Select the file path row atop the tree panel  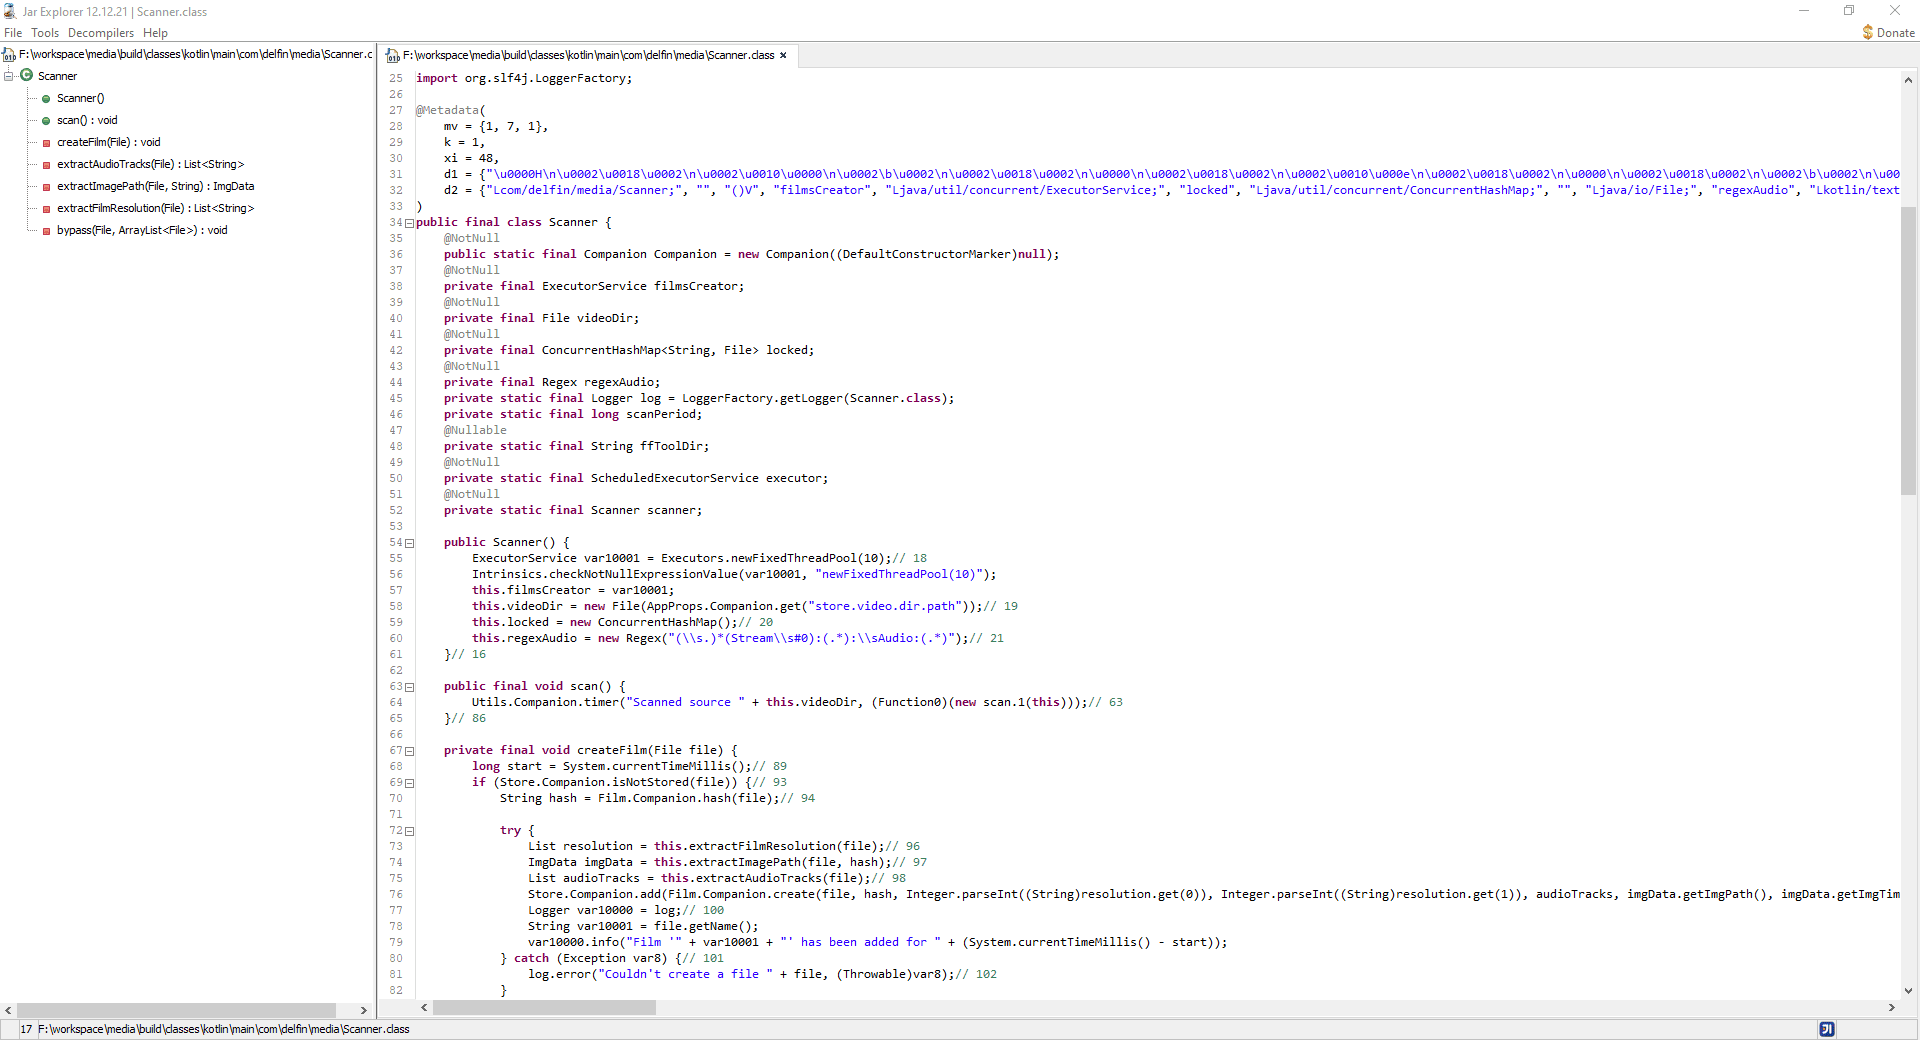[188, 54]
